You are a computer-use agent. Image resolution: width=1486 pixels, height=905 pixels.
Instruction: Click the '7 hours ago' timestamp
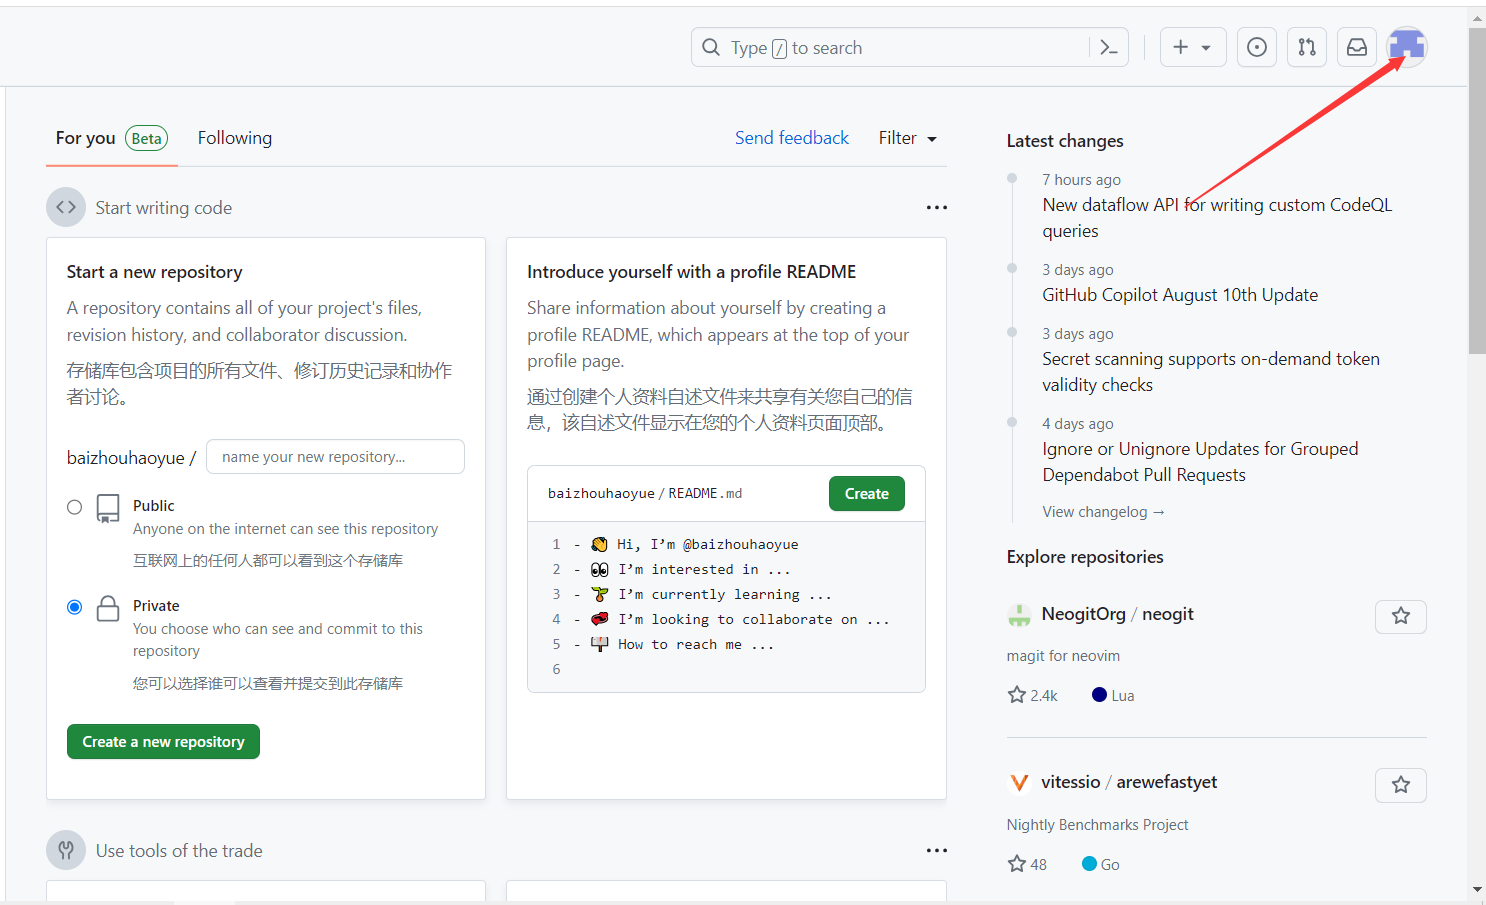(x=1081, y=180)
